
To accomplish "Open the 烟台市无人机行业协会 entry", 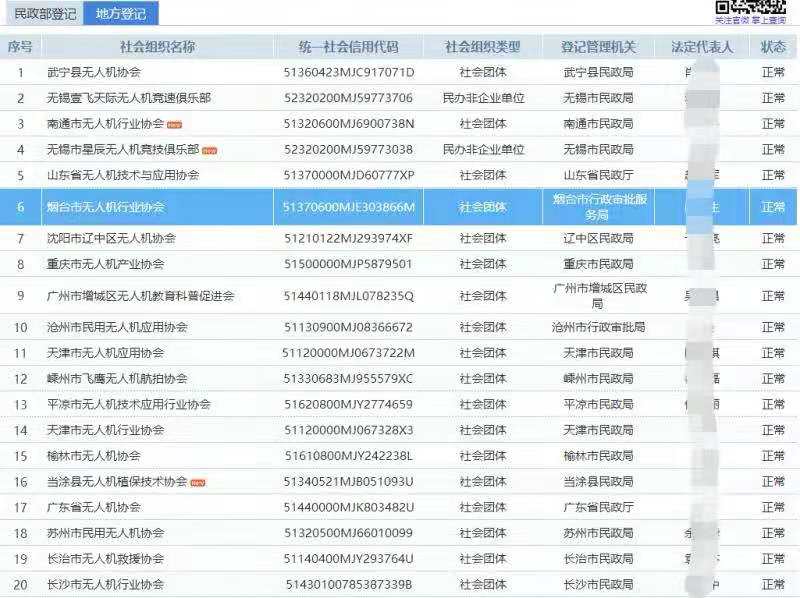I will 106,207.
